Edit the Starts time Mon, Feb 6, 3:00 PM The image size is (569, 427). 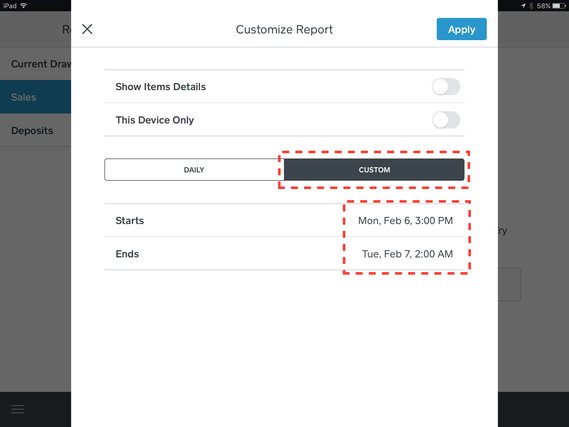(x=405, y=221)
